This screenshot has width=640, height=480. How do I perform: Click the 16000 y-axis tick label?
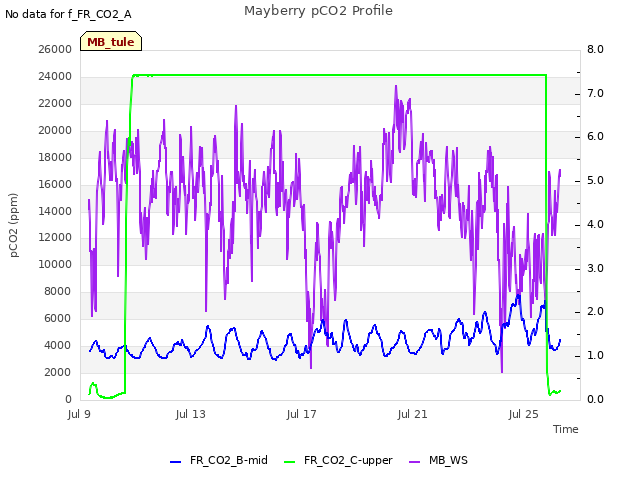pos(55,184)
